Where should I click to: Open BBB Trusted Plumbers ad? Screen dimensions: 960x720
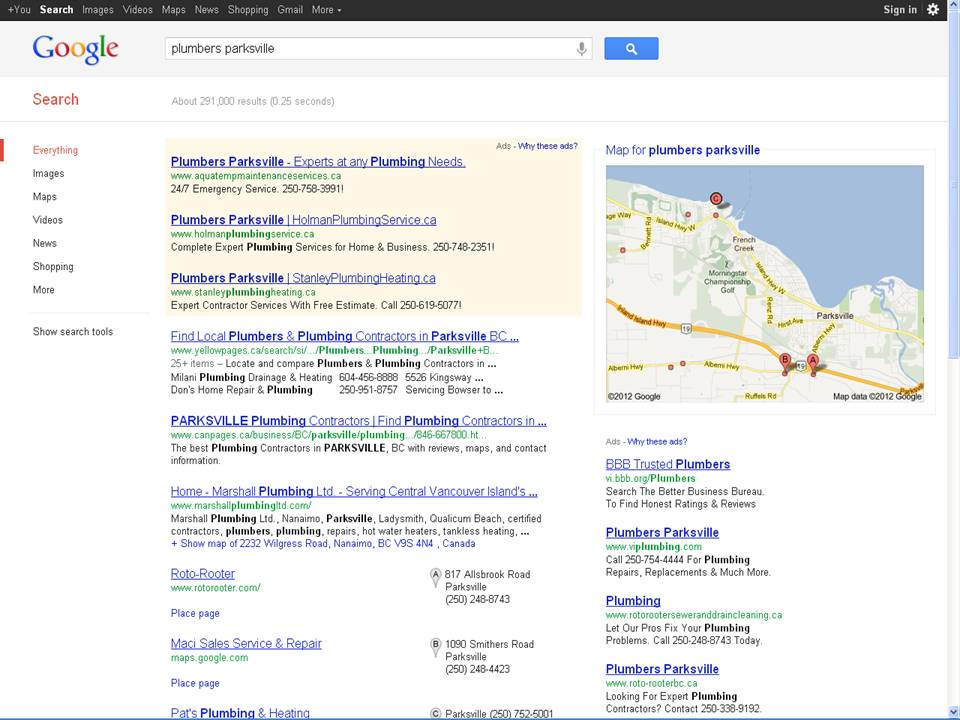[668, 464]
